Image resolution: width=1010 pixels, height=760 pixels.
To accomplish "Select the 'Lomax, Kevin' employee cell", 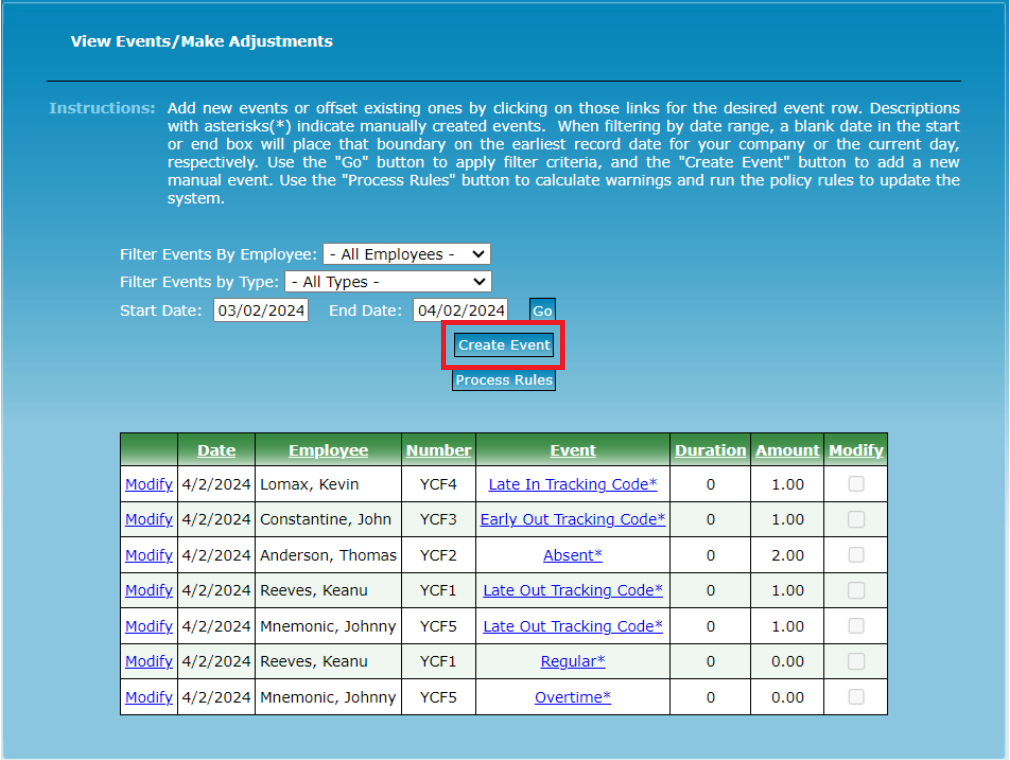I will click(329, 484).
